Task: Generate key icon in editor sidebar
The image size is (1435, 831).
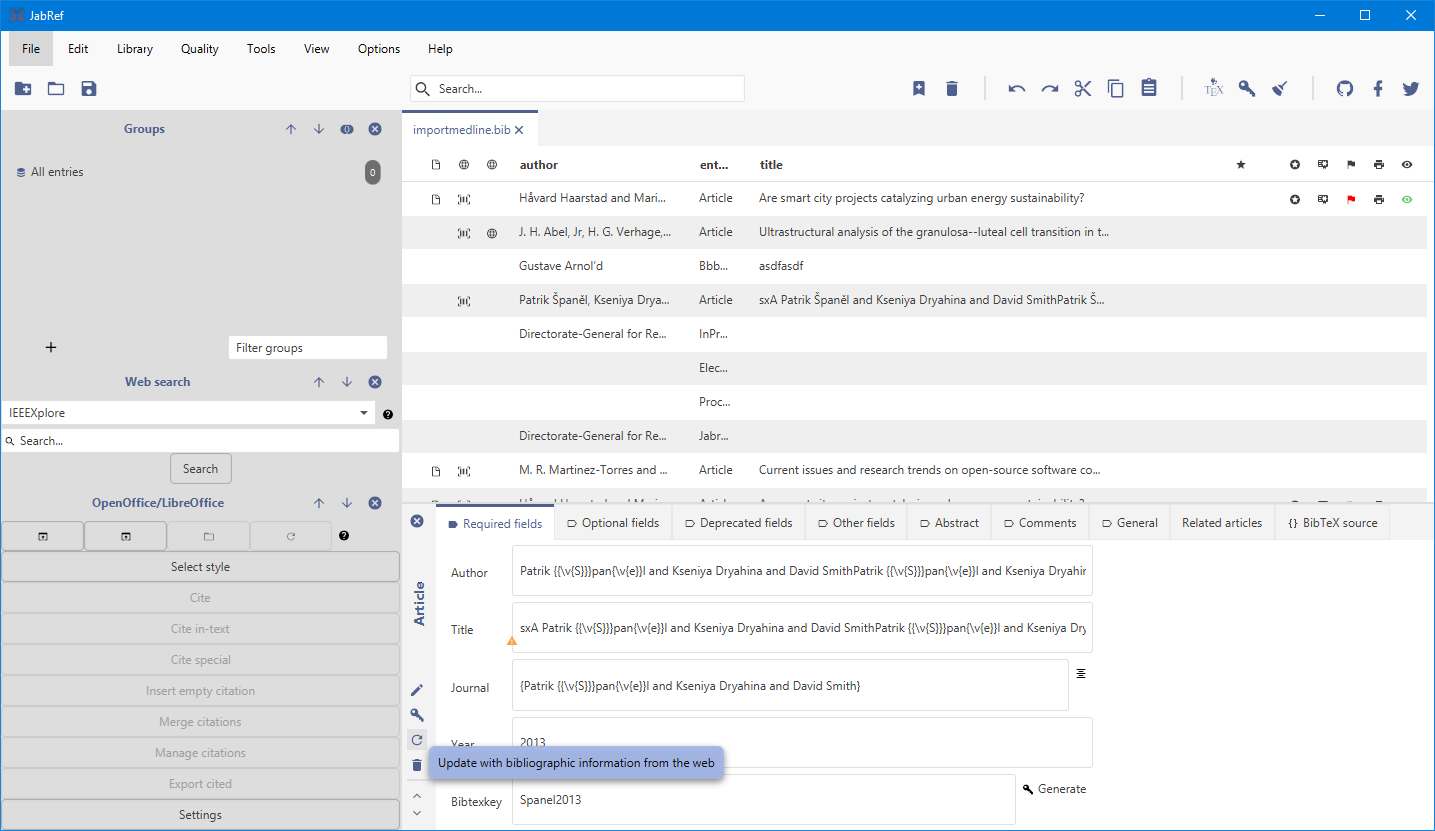Action: pos(417,715)
